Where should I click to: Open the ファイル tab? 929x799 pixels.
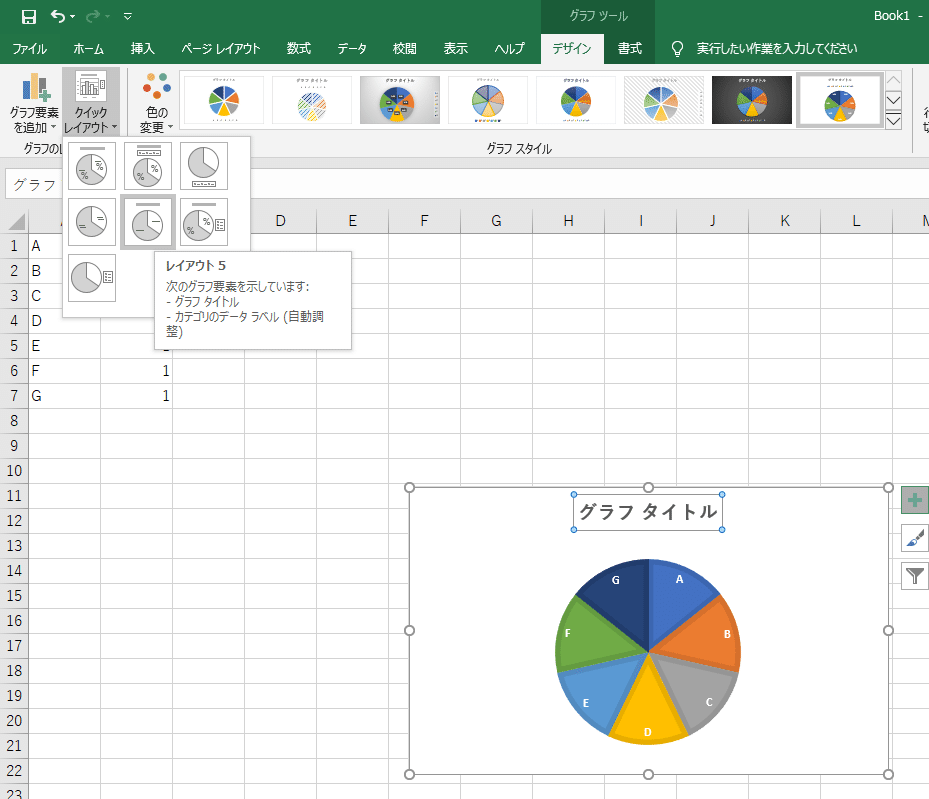(x=29, y=49)
